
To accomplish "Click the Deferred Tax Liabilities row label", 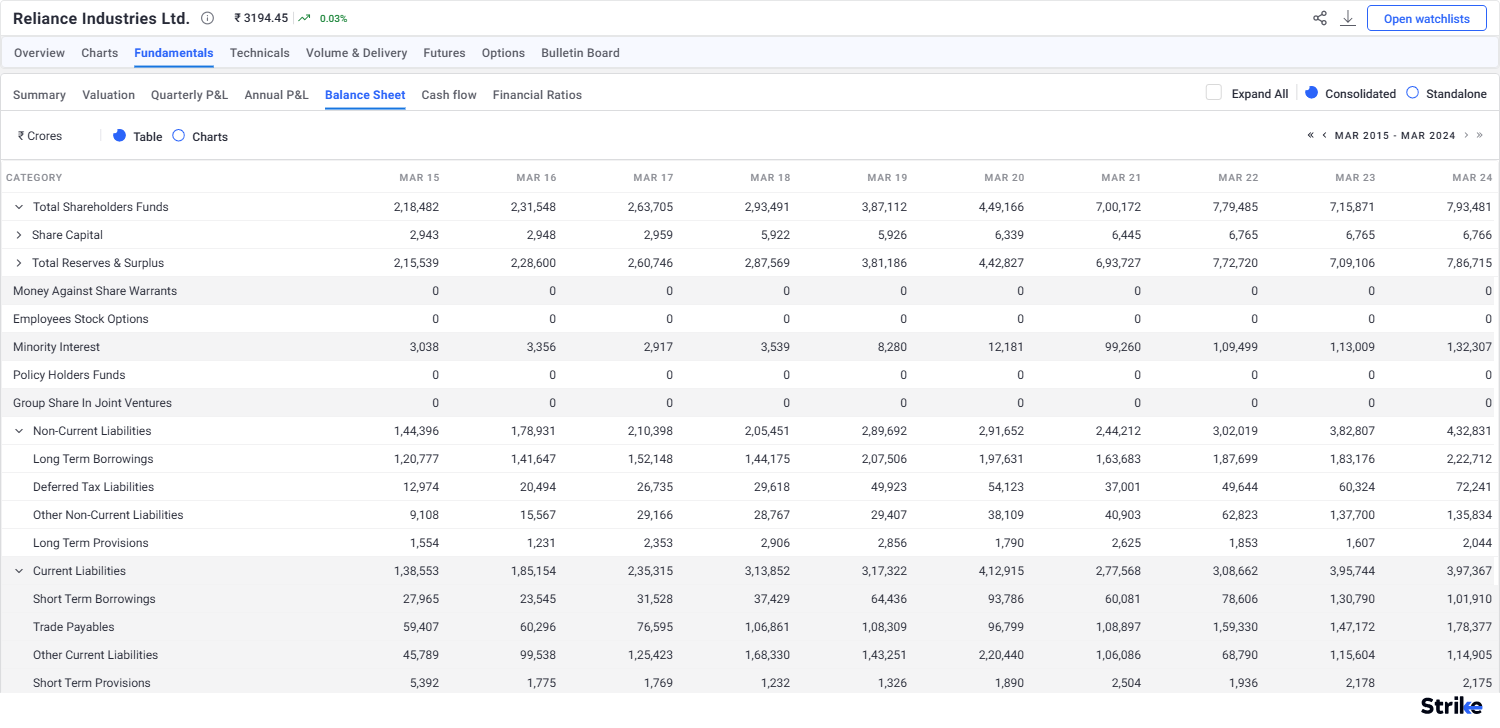I will [93, 487].
